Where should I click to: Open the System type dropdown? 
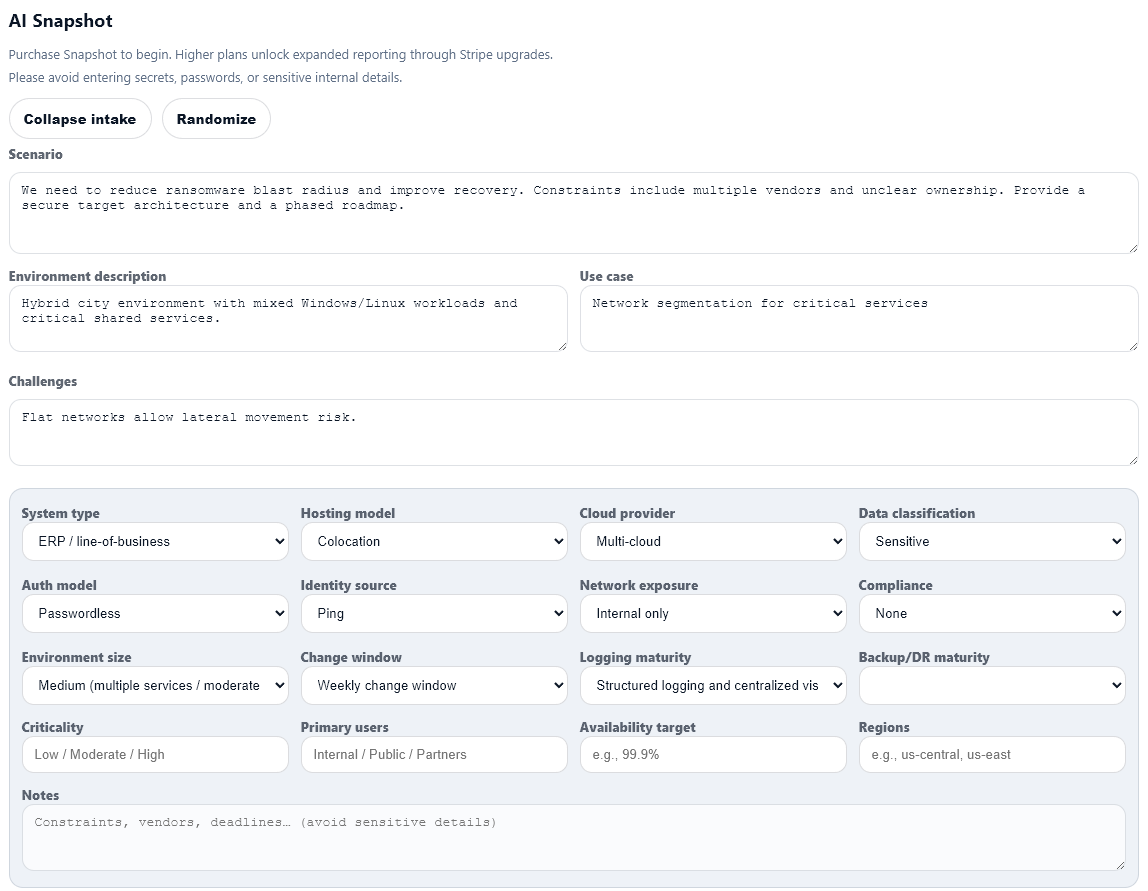[155, 541]
